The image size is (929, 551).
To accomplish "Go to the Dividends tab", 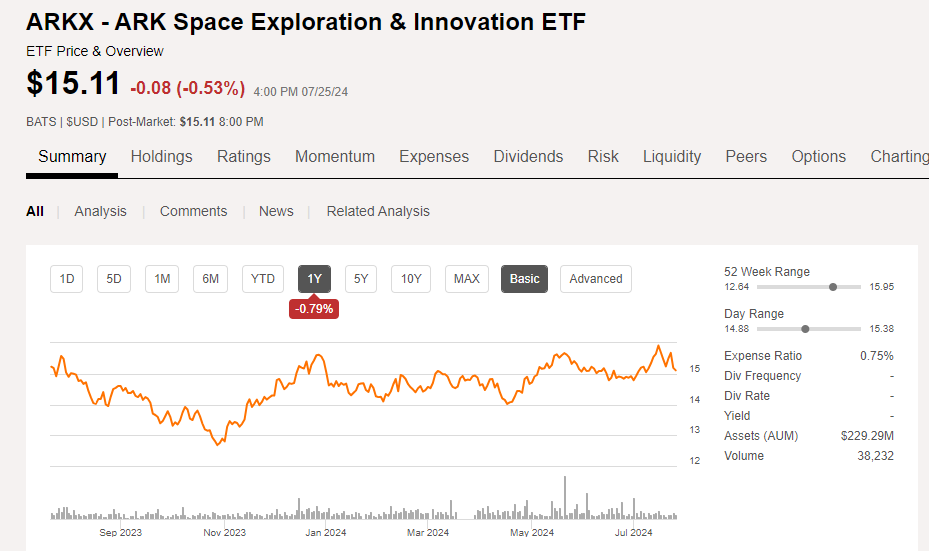I will [x=528, y=156].
